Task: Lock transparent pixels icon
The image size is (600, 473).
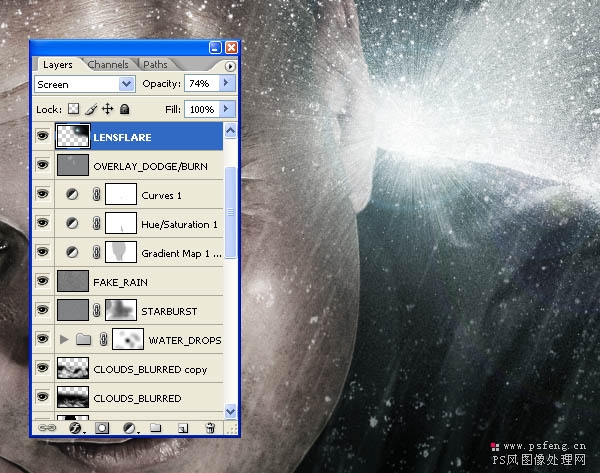Action: 73,109
